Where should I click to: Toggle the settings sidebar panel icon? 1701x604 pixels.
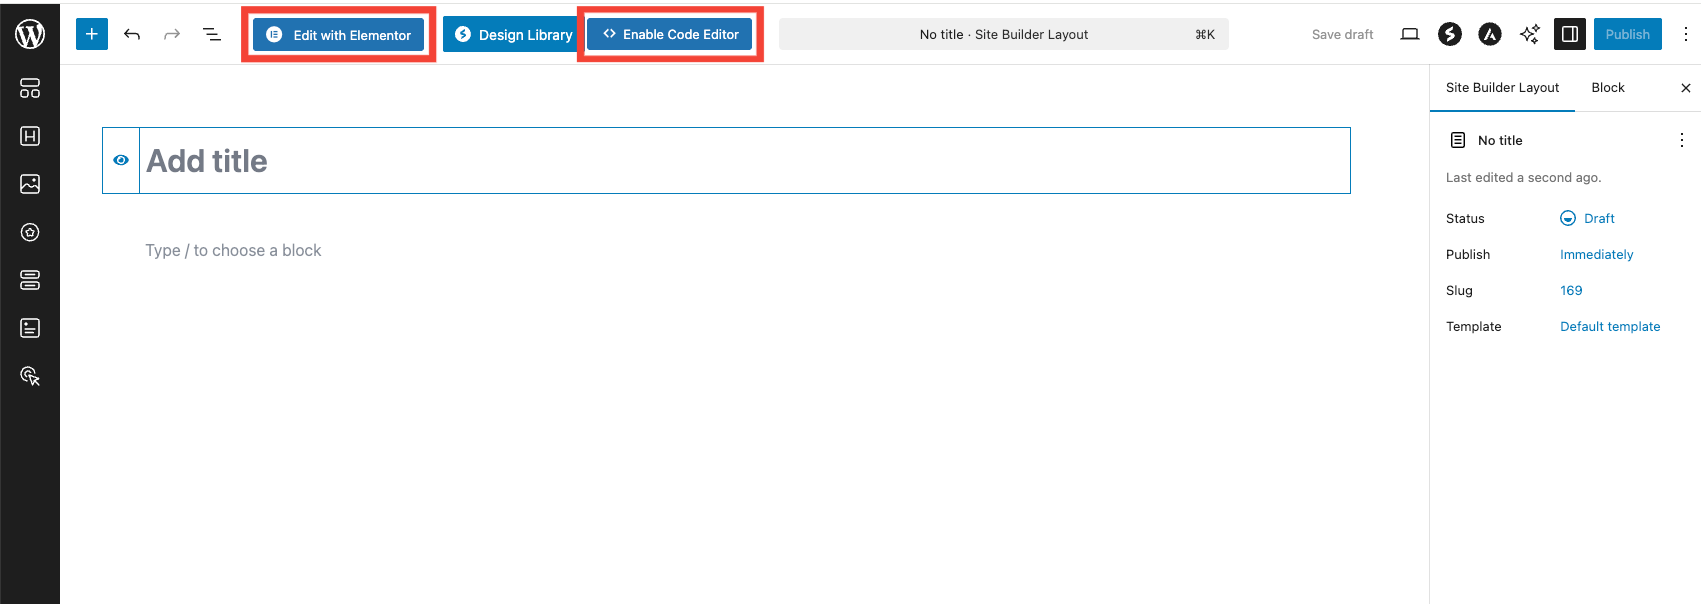click(x=1569, y=34)
